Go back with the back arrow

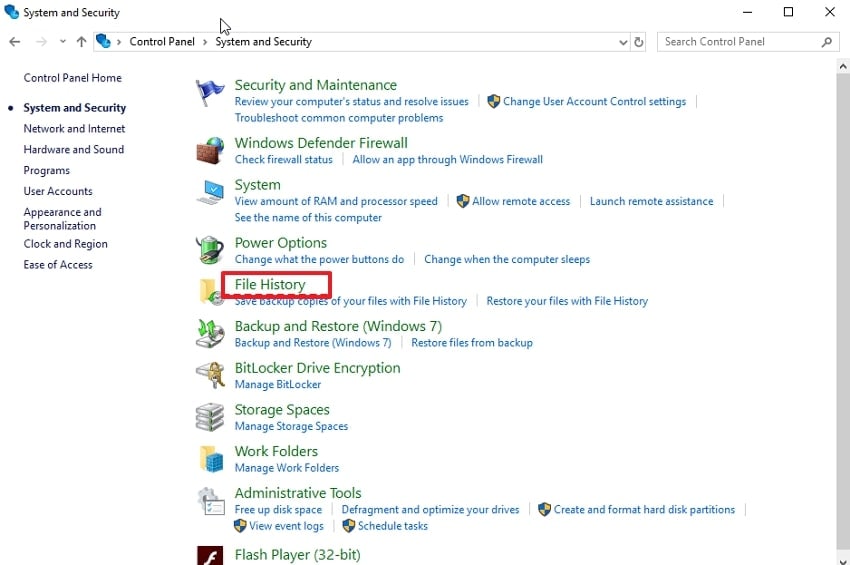click(x=15, y=42)
